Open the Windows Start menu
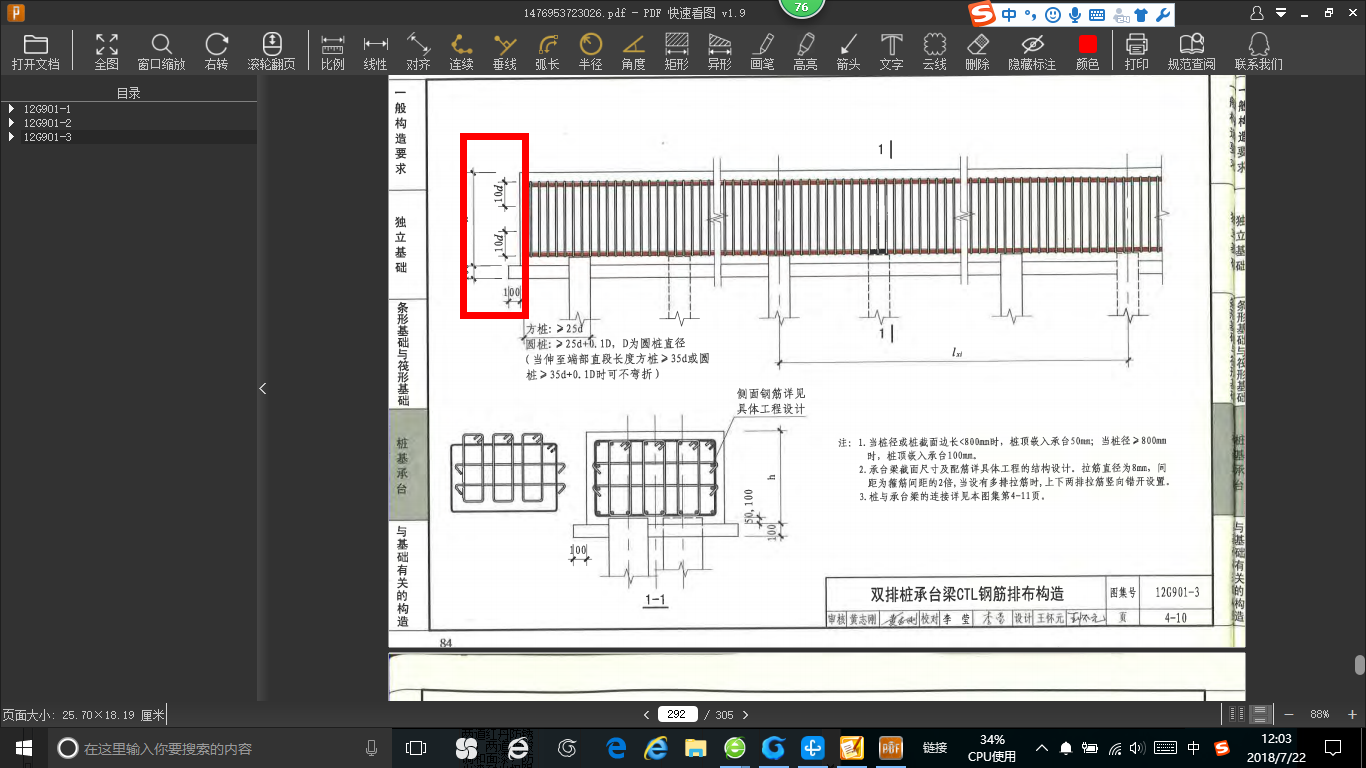 pyautogui.click(x=23, y=747)
